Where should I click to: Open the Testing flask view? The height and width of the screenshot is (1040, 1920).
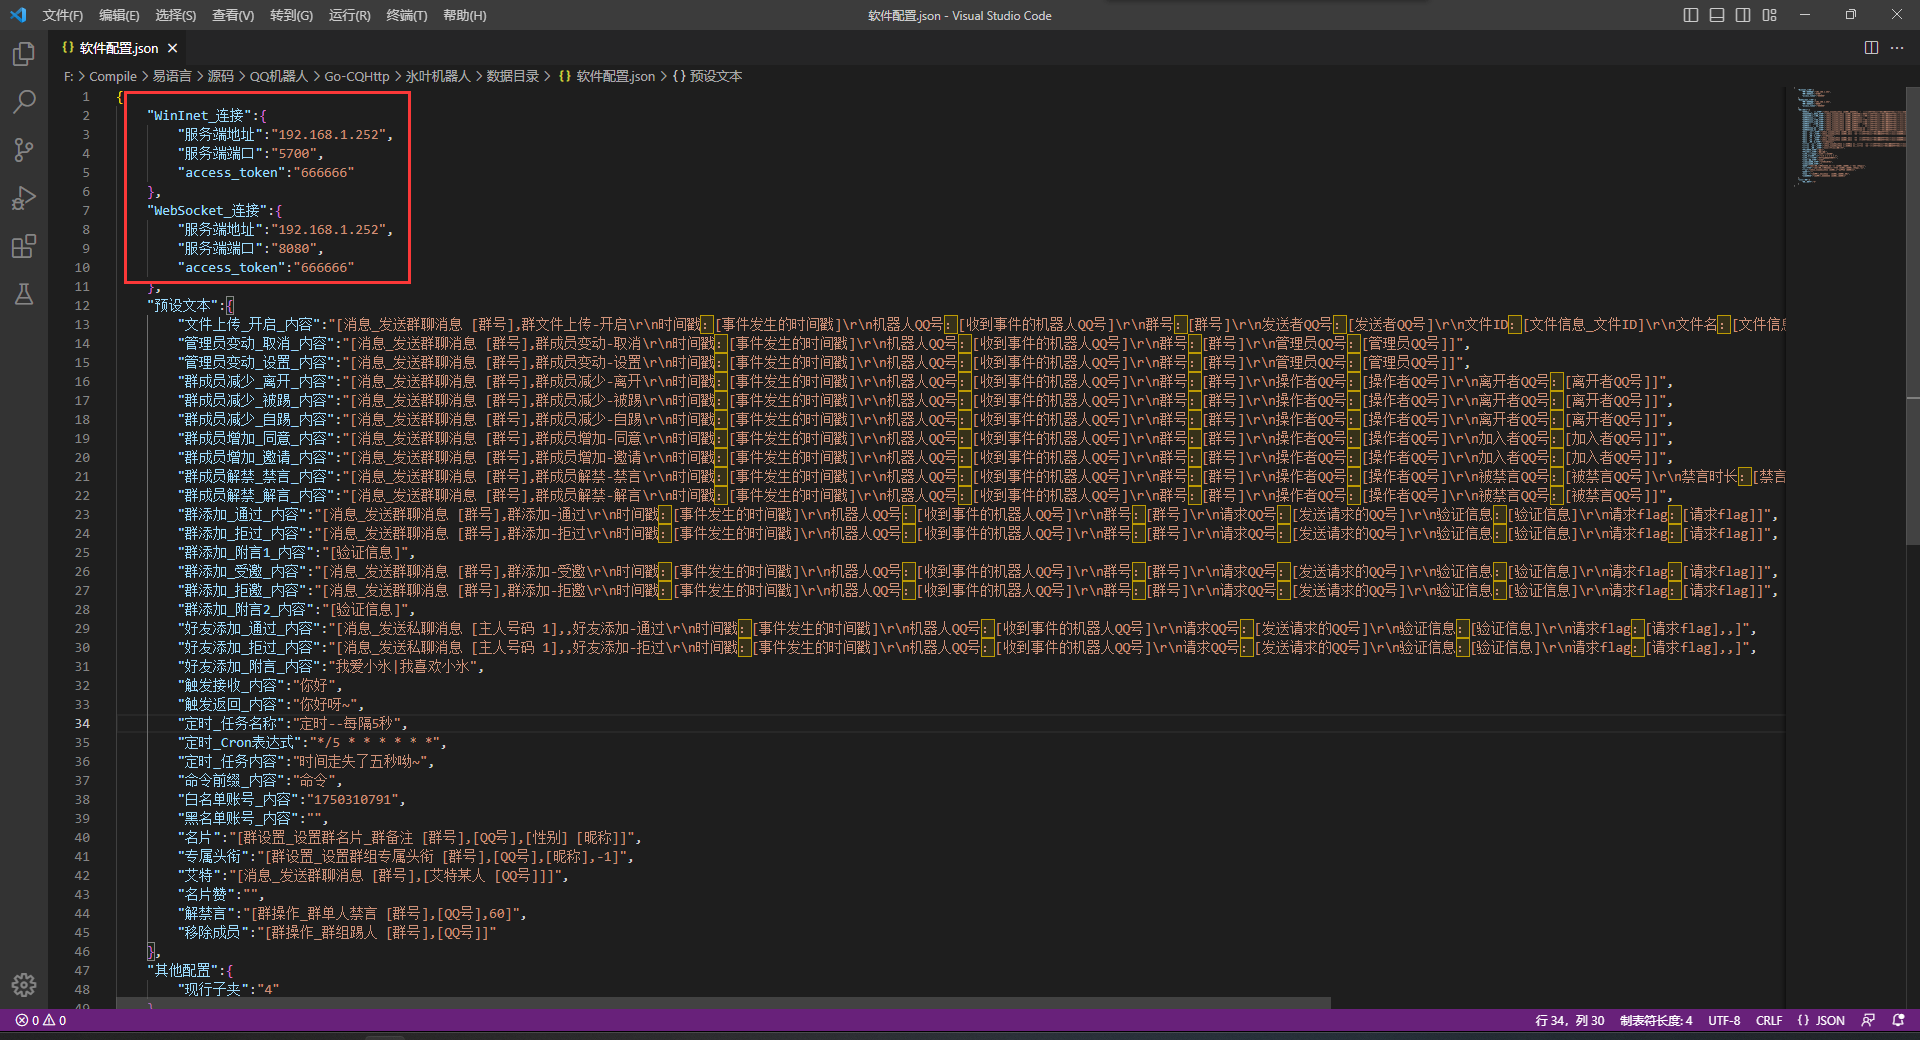(24, 294)
